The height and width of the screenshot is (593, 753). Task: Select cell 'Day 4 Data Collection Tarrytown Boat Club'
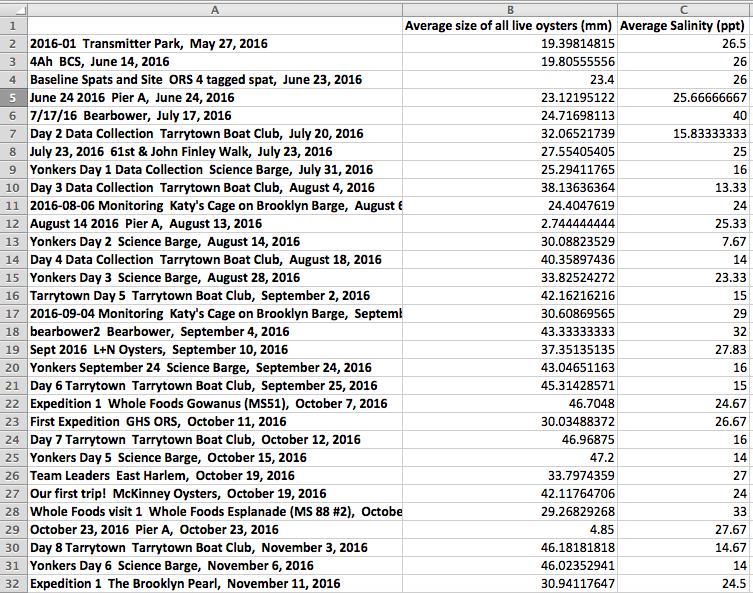pos(215,260)
